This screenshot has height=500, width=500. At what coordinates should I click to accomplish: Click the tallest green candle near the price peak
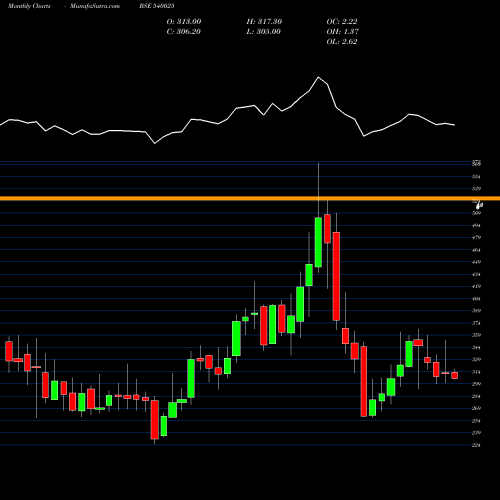point(318,242)
